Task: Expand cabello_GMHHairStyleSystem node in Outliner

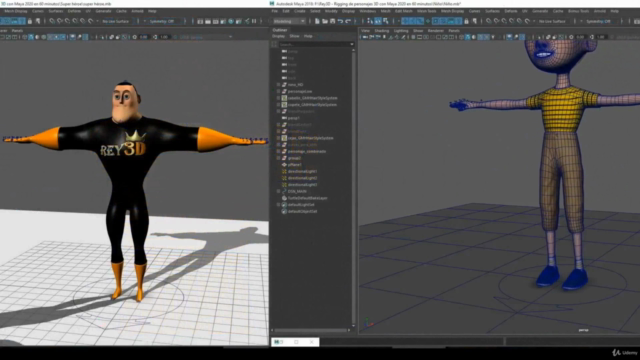Action: pyautogui.click(x=278, y=98)
